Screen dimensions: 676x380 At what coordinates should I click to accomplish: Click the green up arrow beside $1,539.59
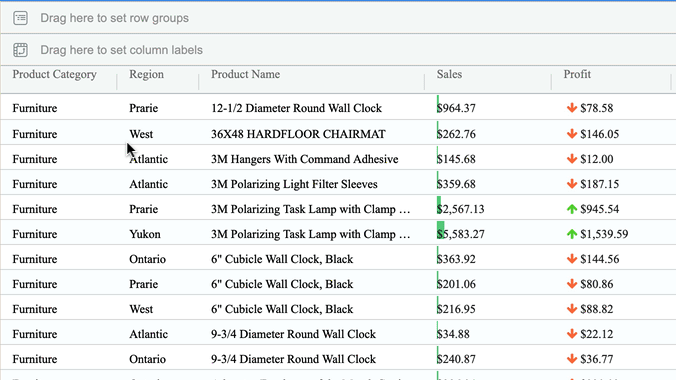coord(572,234)
